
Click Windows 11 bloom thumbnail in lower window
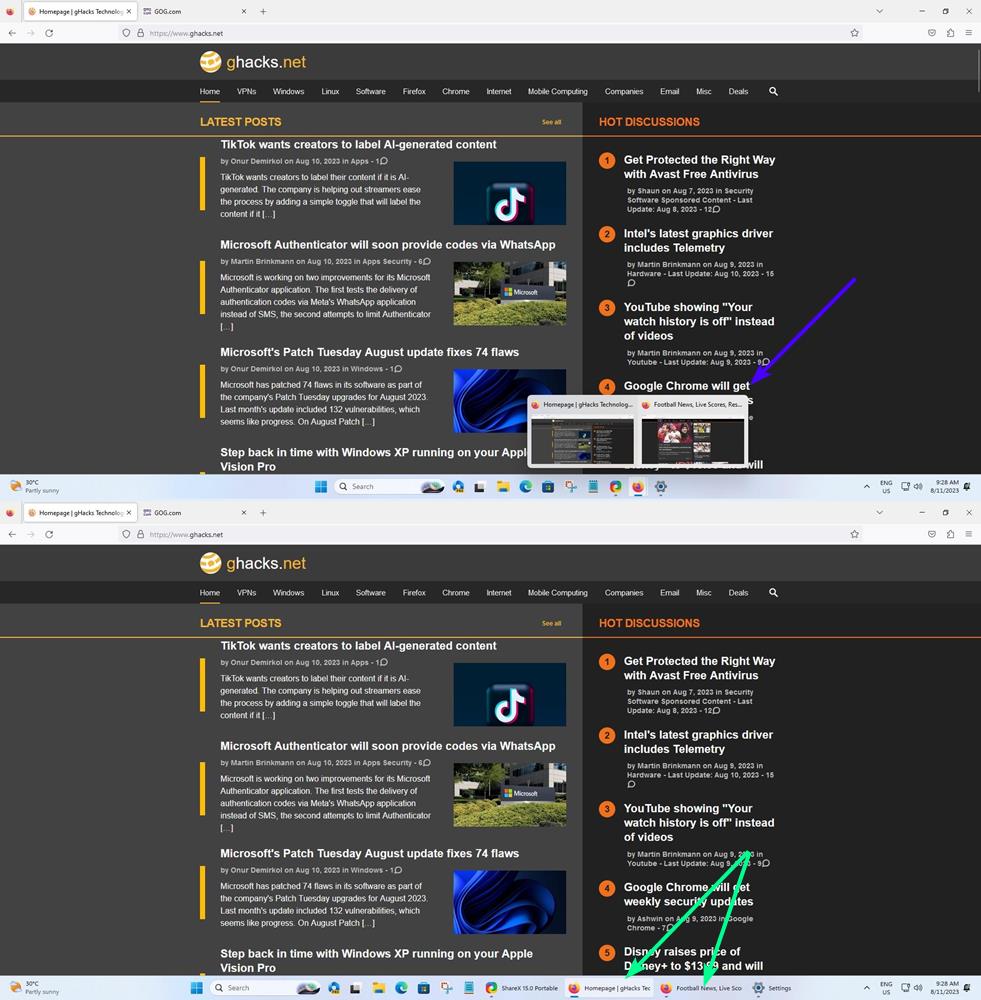click(510, 902)
